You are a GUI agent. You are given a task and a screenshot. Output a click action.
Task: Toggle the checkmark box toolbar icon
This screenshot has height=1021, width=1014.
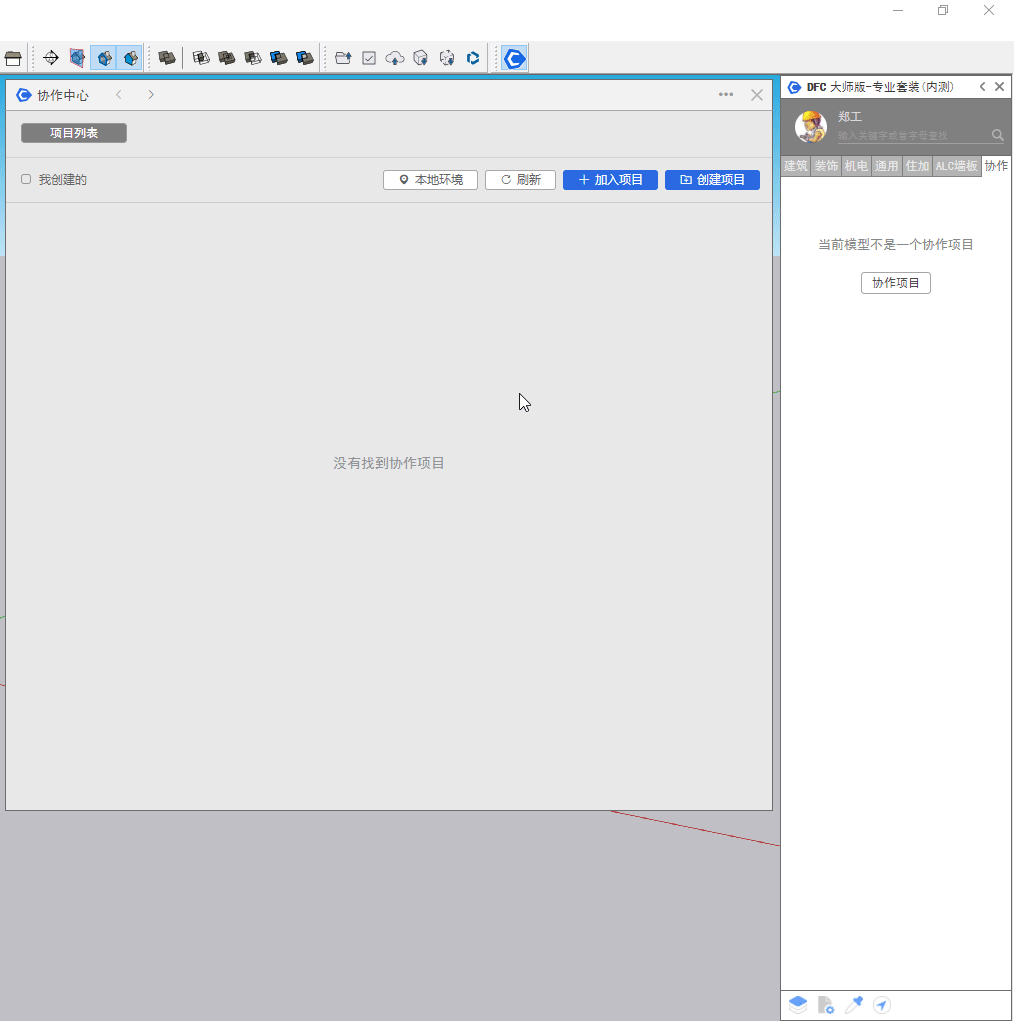coord(369,58)
